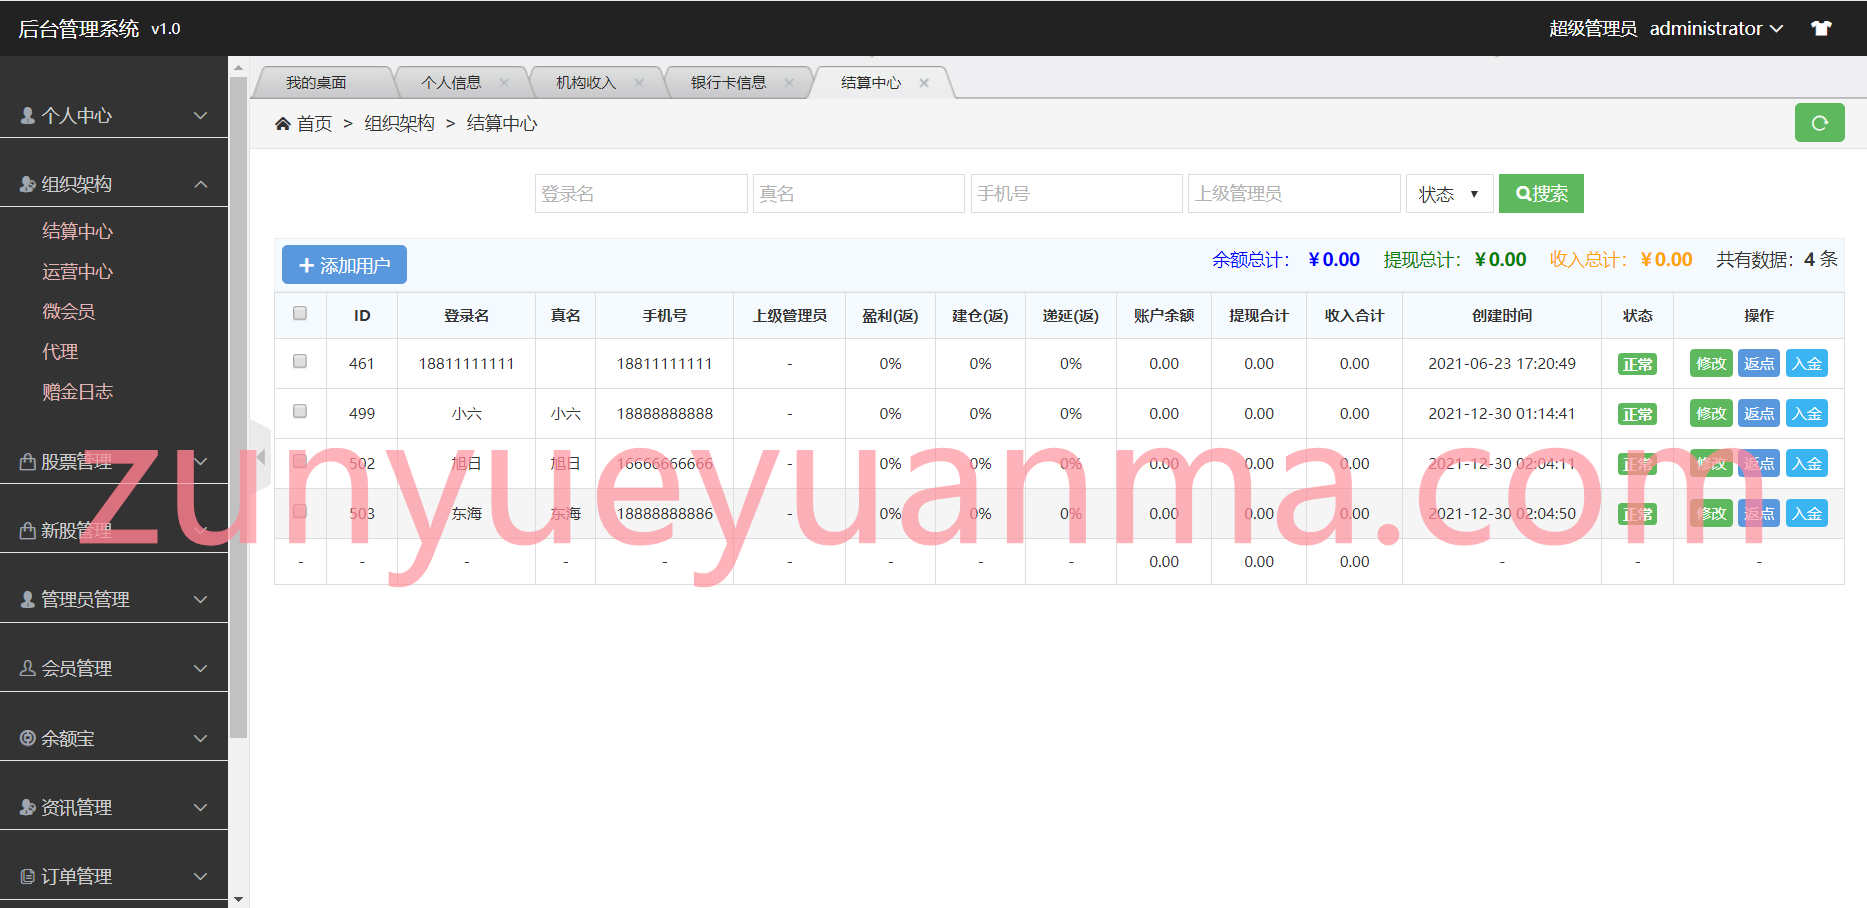
Task: Check the row for ID 499
Action: 300,411
